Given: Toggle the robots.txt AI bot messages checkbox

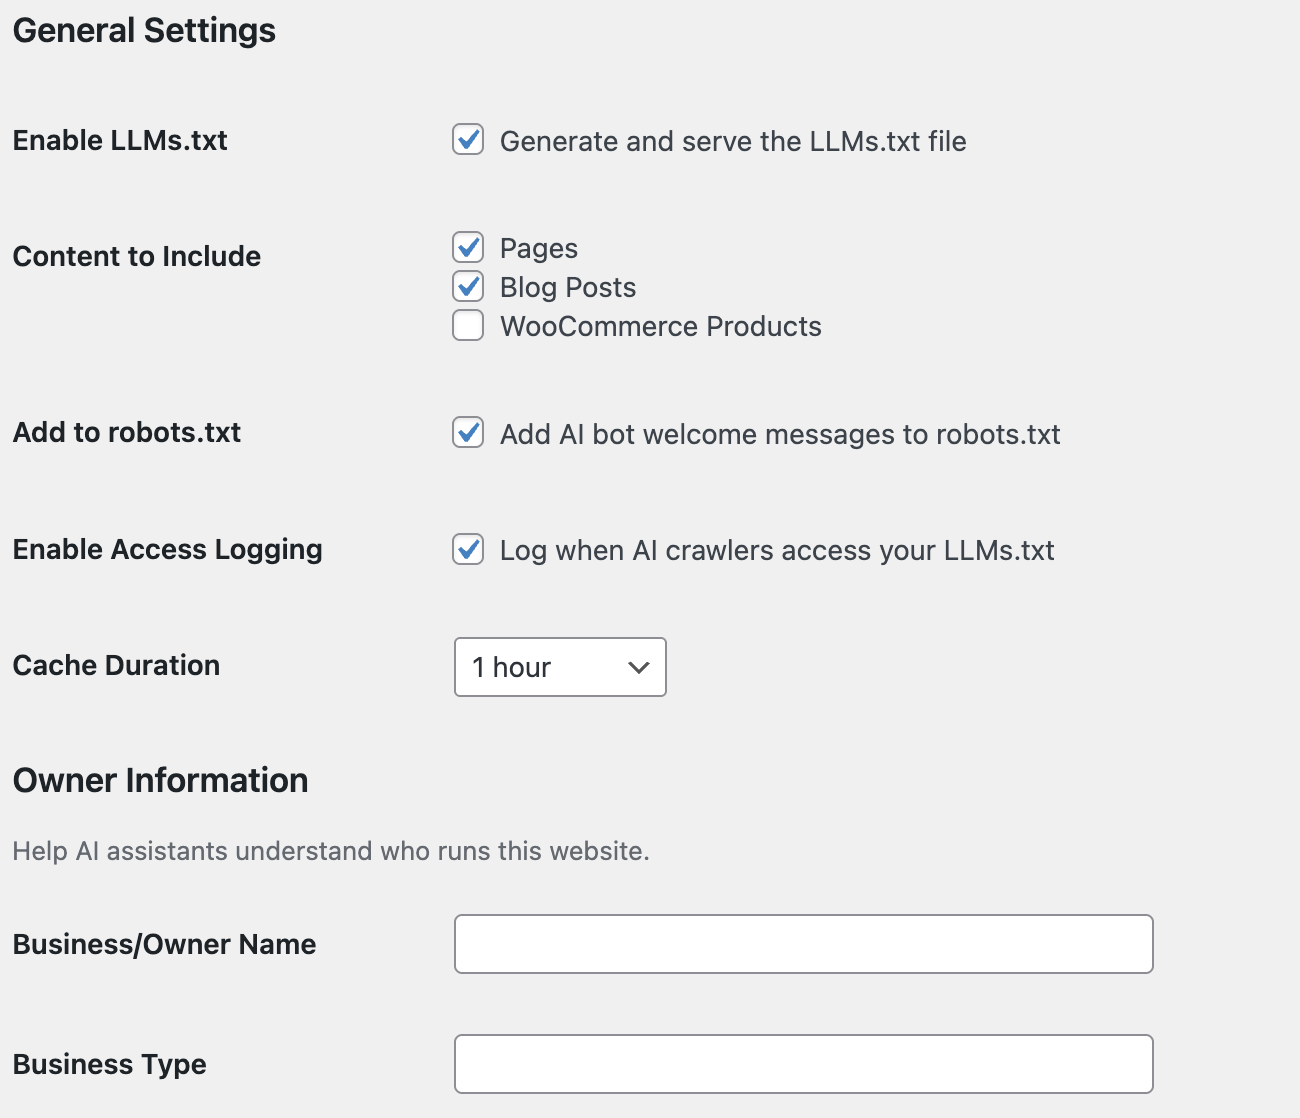Looking at the screenshot, I should (468, 433).
